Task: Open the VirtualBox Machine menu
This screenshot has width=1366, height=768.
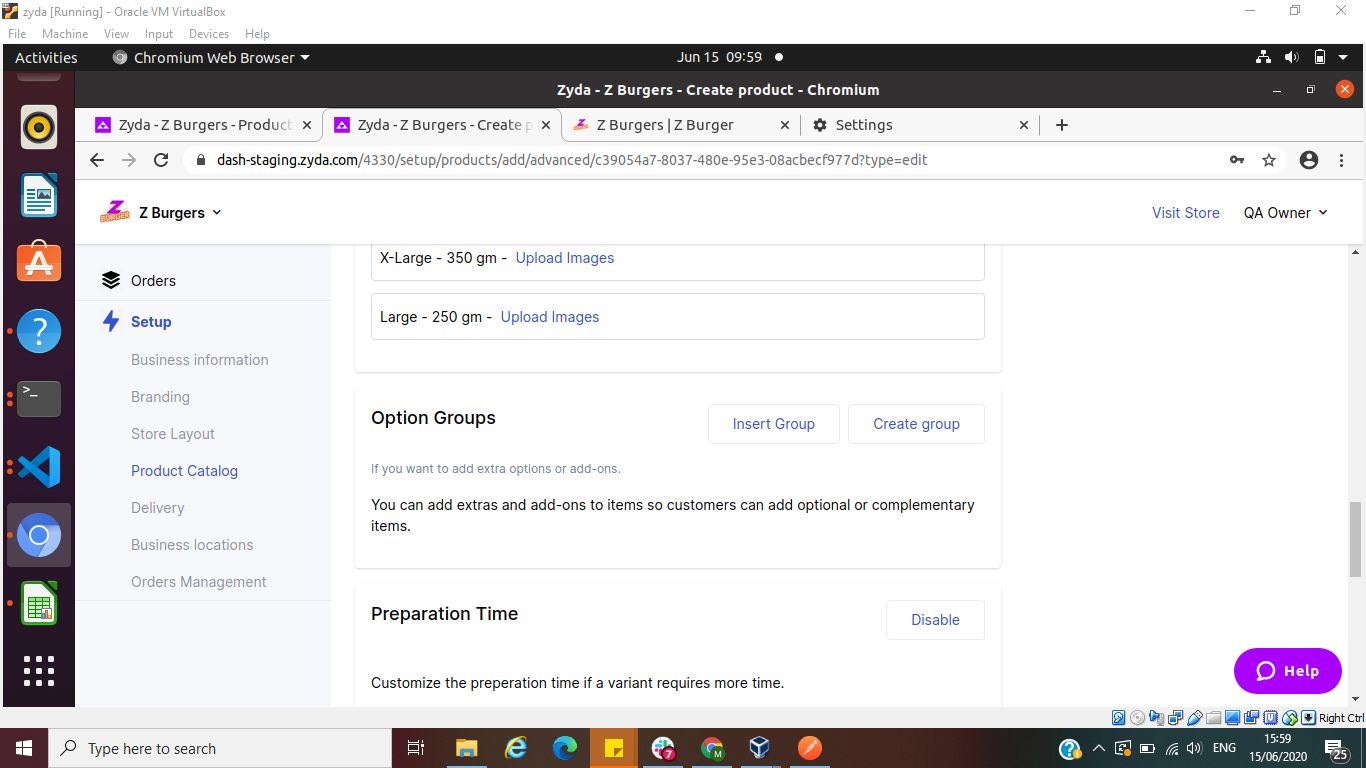Action: [65, 34]
